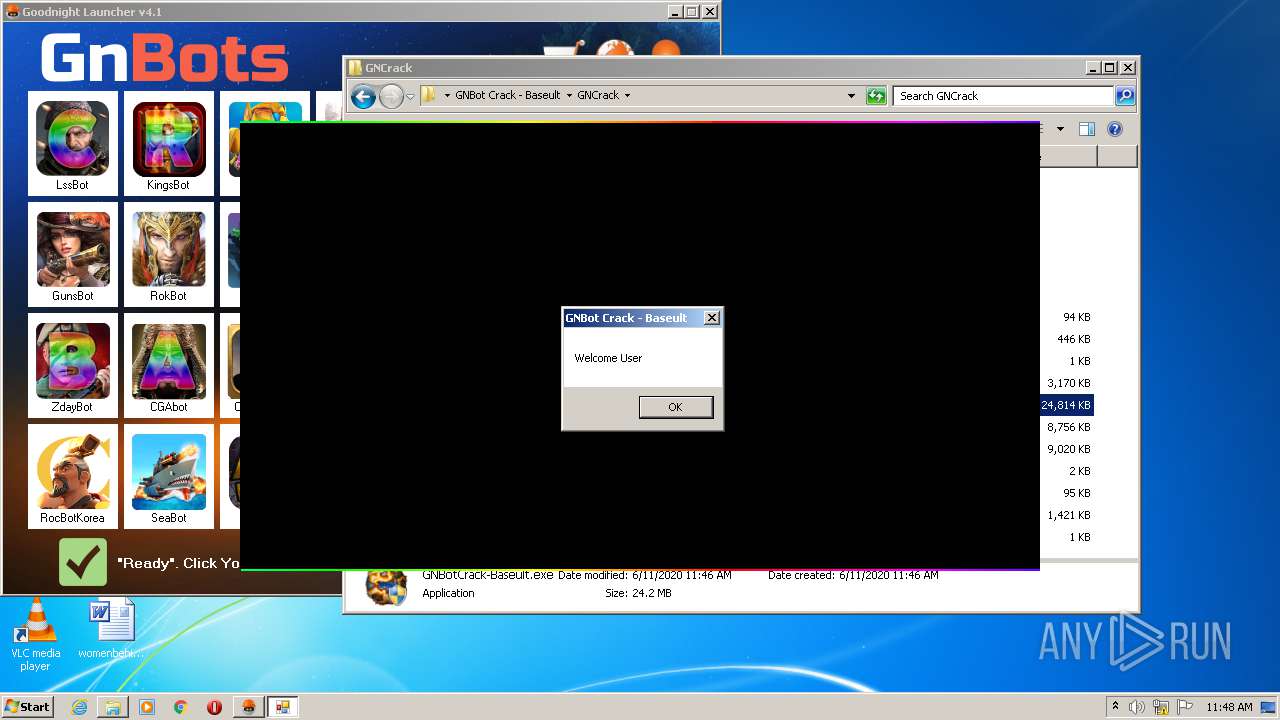Open the CGAbot tile

168,365
